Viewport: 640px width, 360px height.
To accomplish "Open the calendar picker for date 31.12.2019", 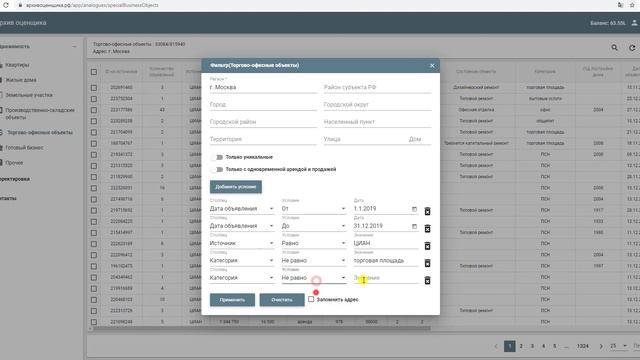I will [x=414, y=226].
